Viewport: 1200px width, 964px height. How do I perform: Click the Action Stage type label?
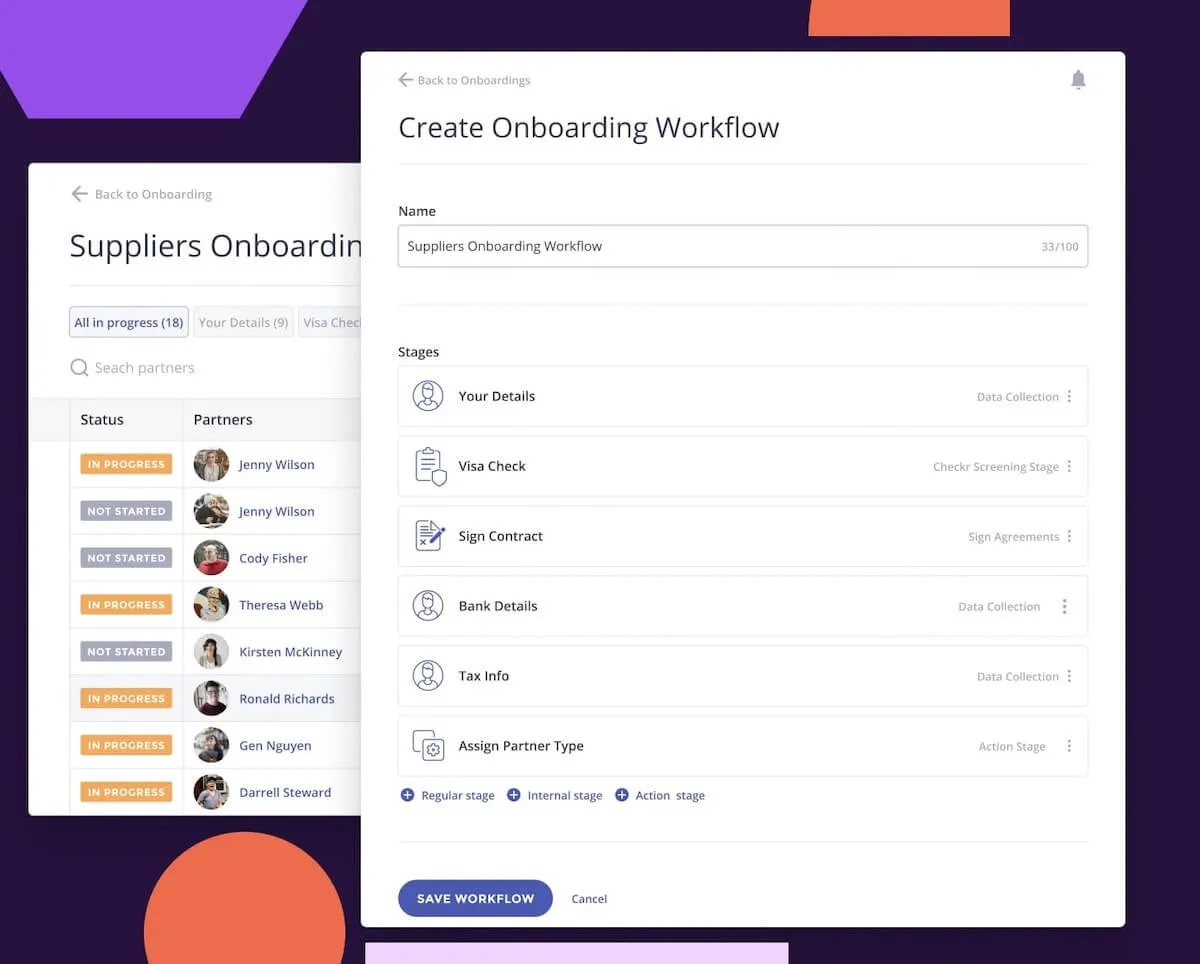(1012, 747)
